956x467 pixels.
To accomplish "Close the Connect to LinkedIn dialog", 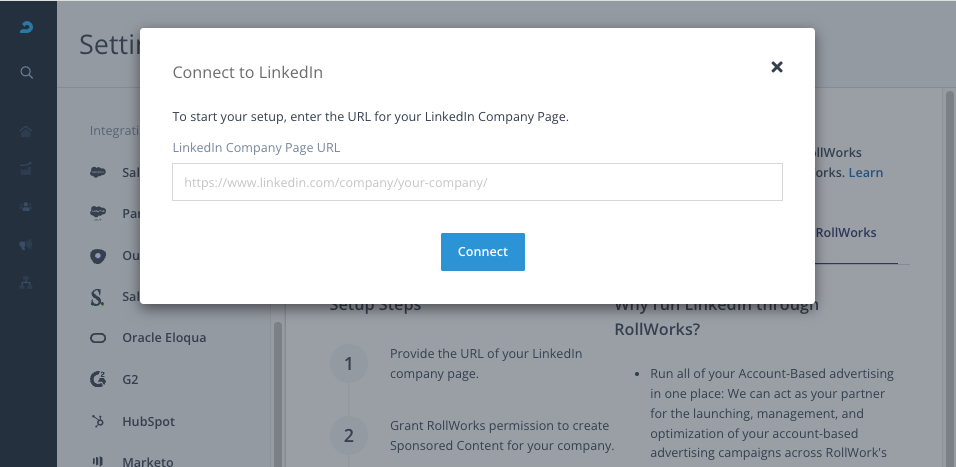I will (777, 67).
